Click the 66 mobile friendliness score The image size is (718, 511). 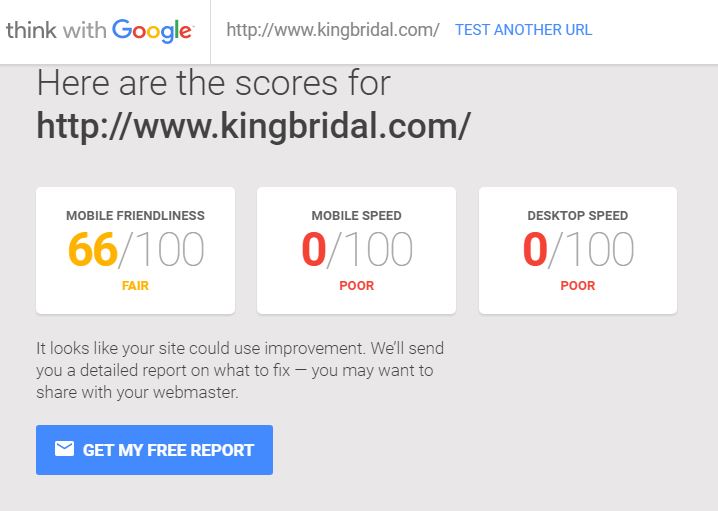[x=93, y=249]
